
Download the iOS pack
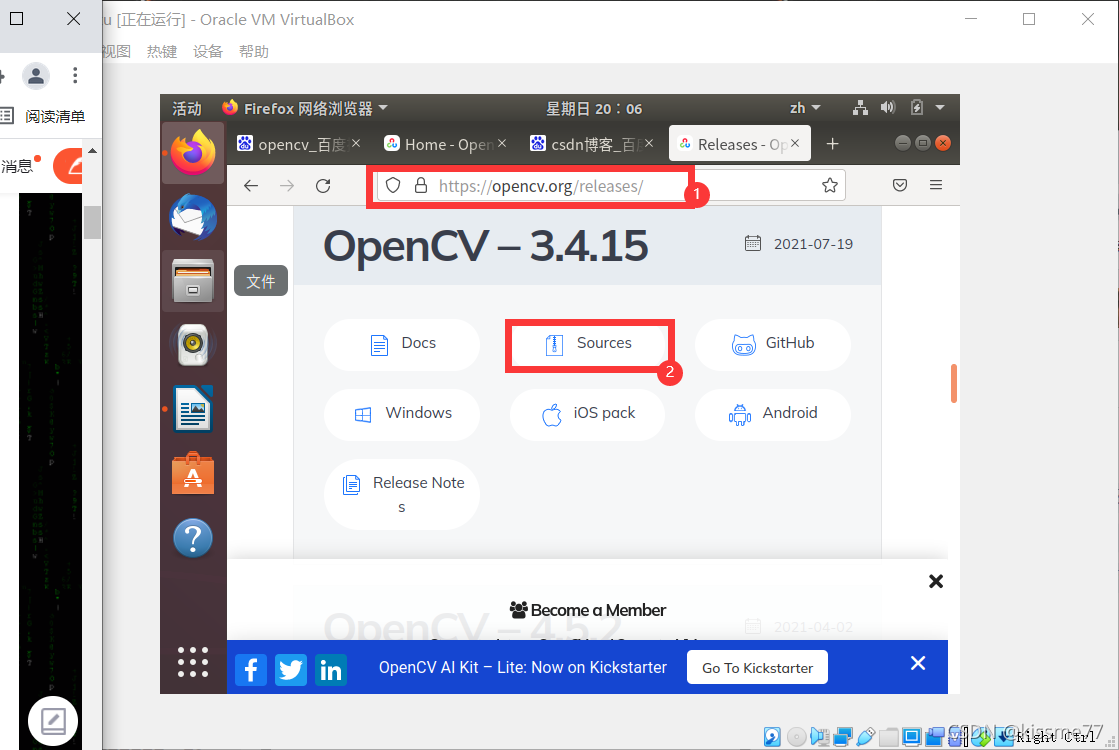(587, 415)
